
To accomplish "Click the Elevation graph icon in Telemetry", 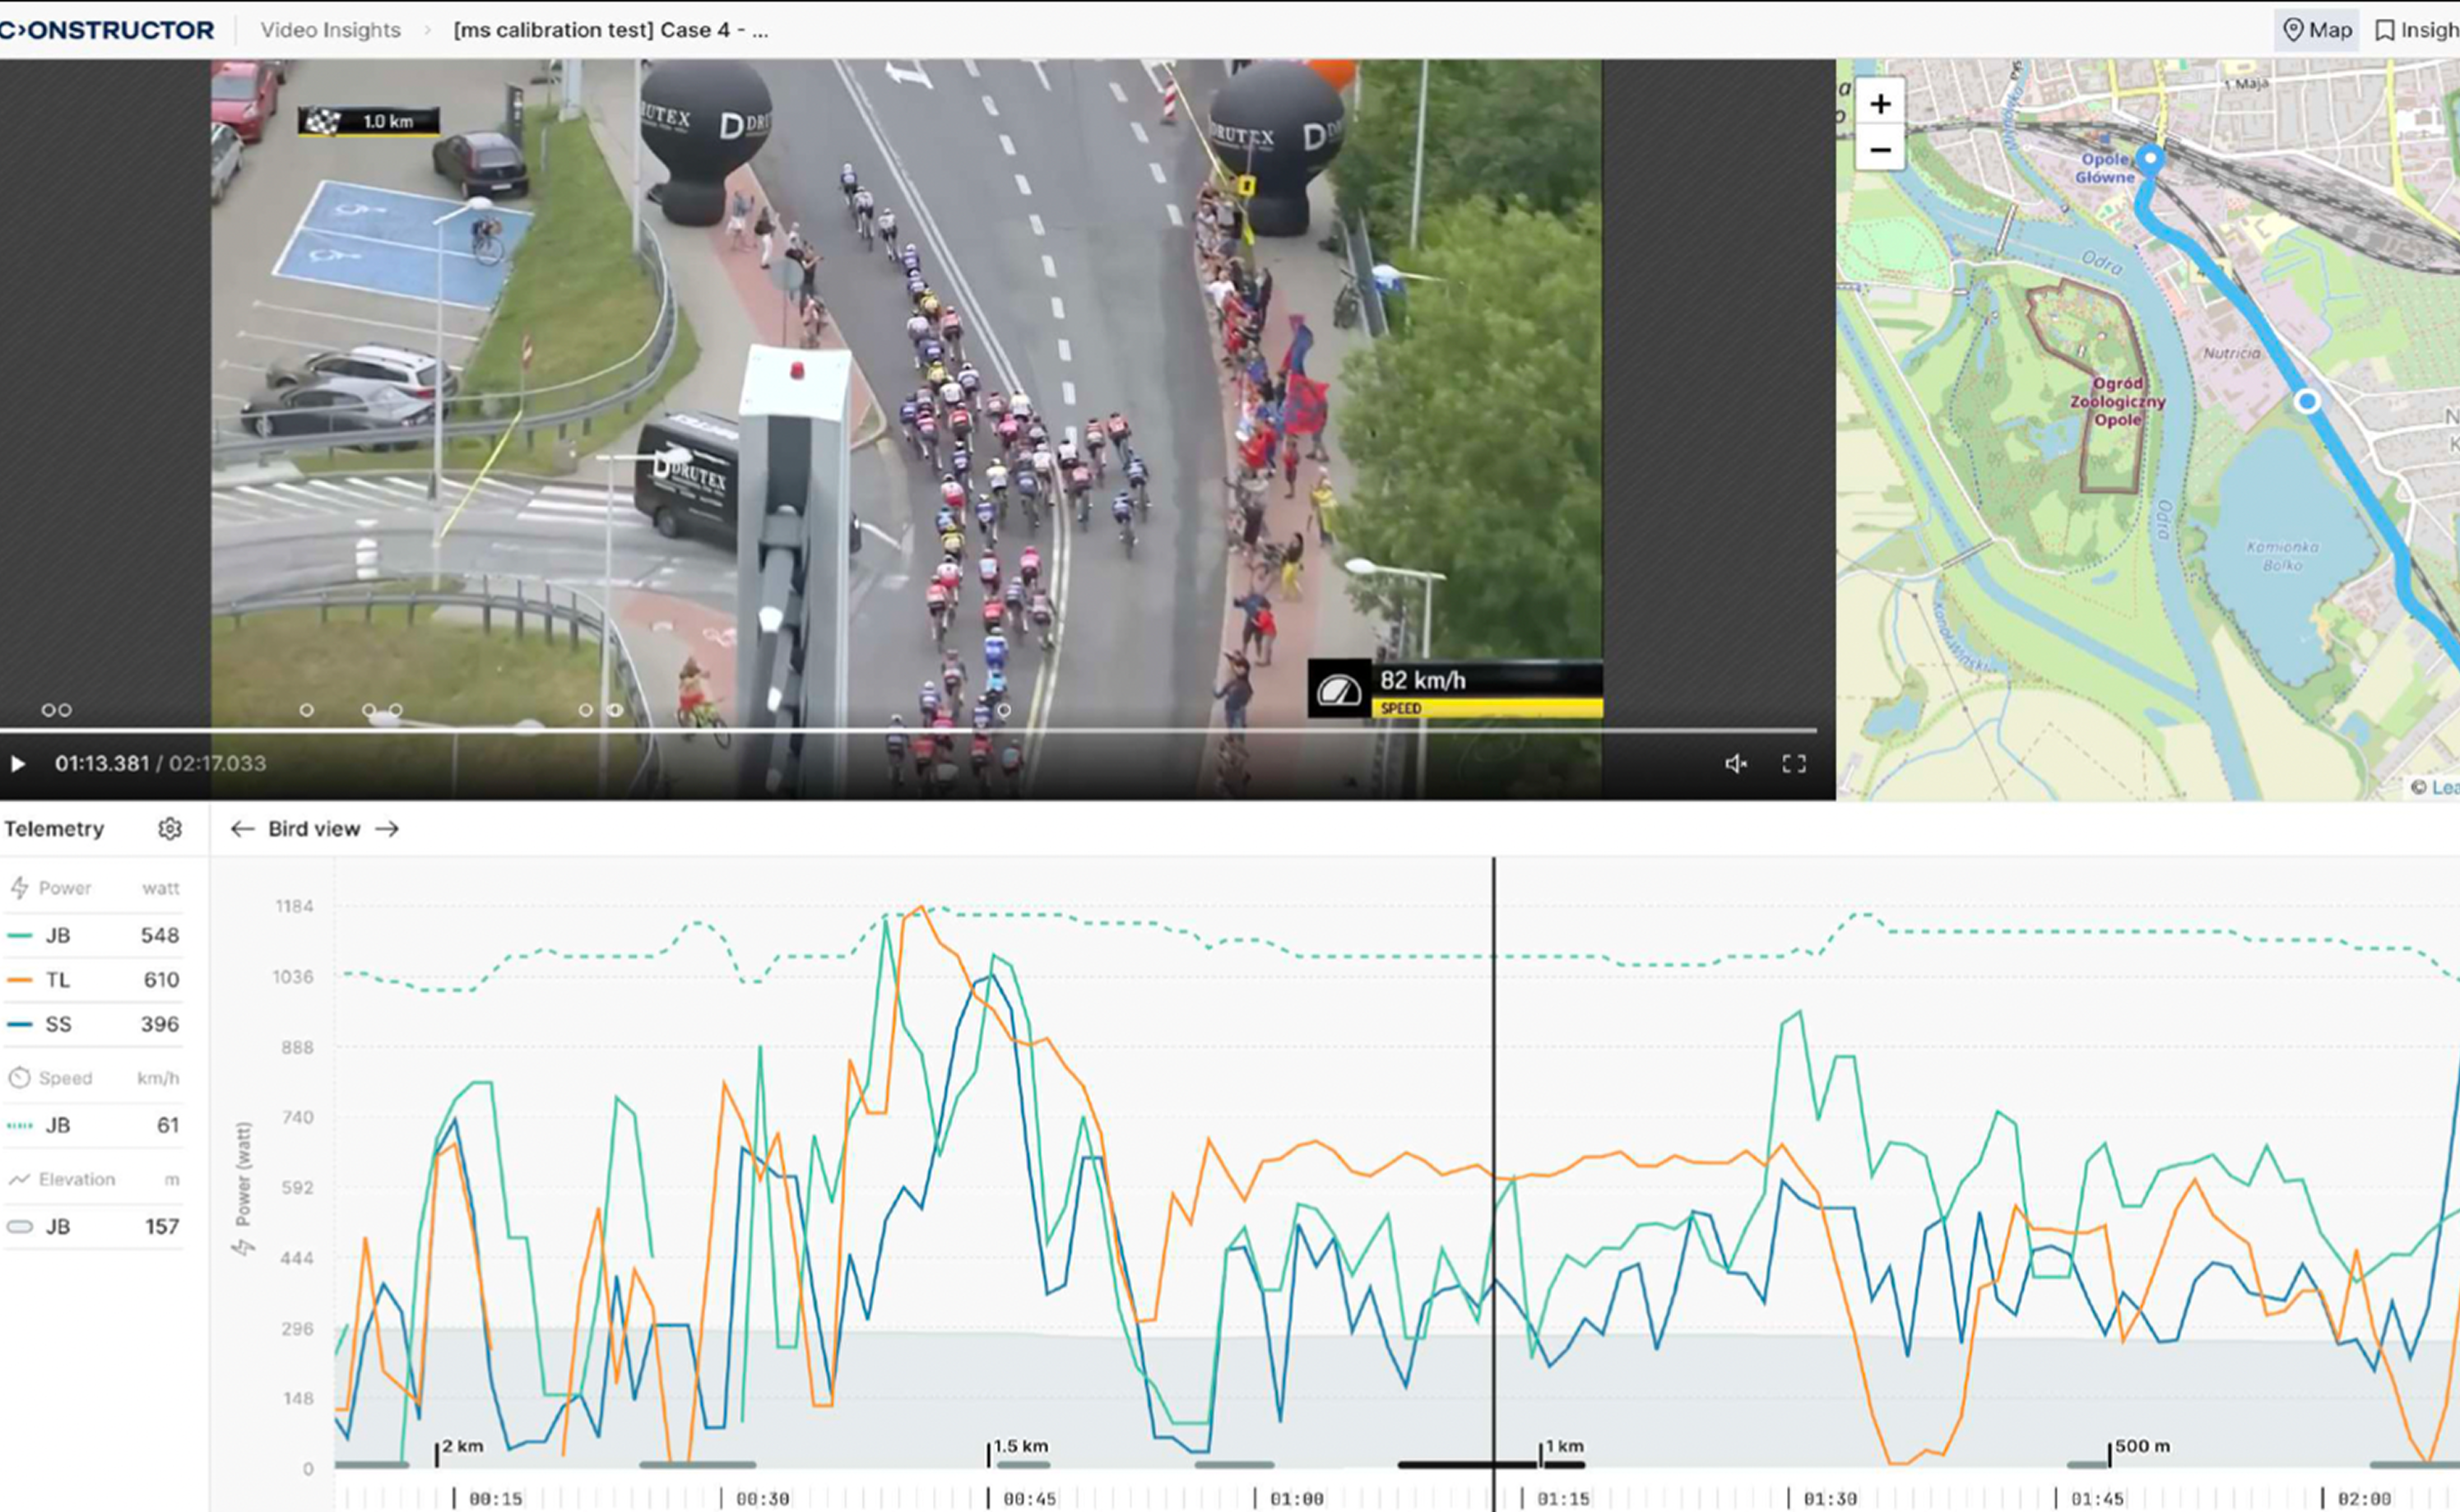I will tap(18, 1178).
